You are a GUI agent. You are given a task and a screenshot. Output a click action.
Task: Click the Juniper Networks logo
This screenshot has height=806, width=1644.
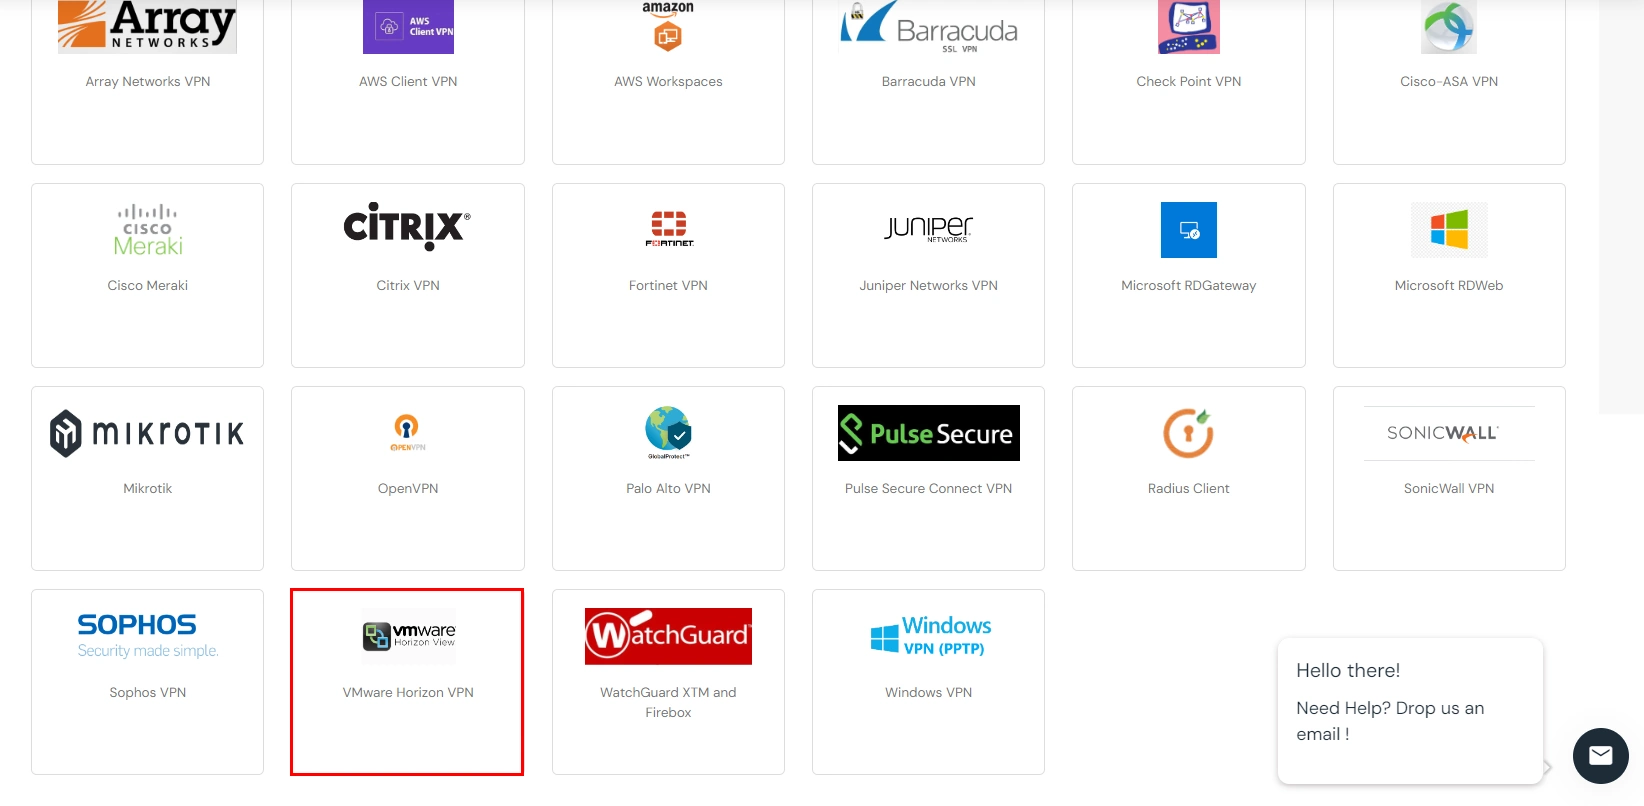(x=929, y=229)
